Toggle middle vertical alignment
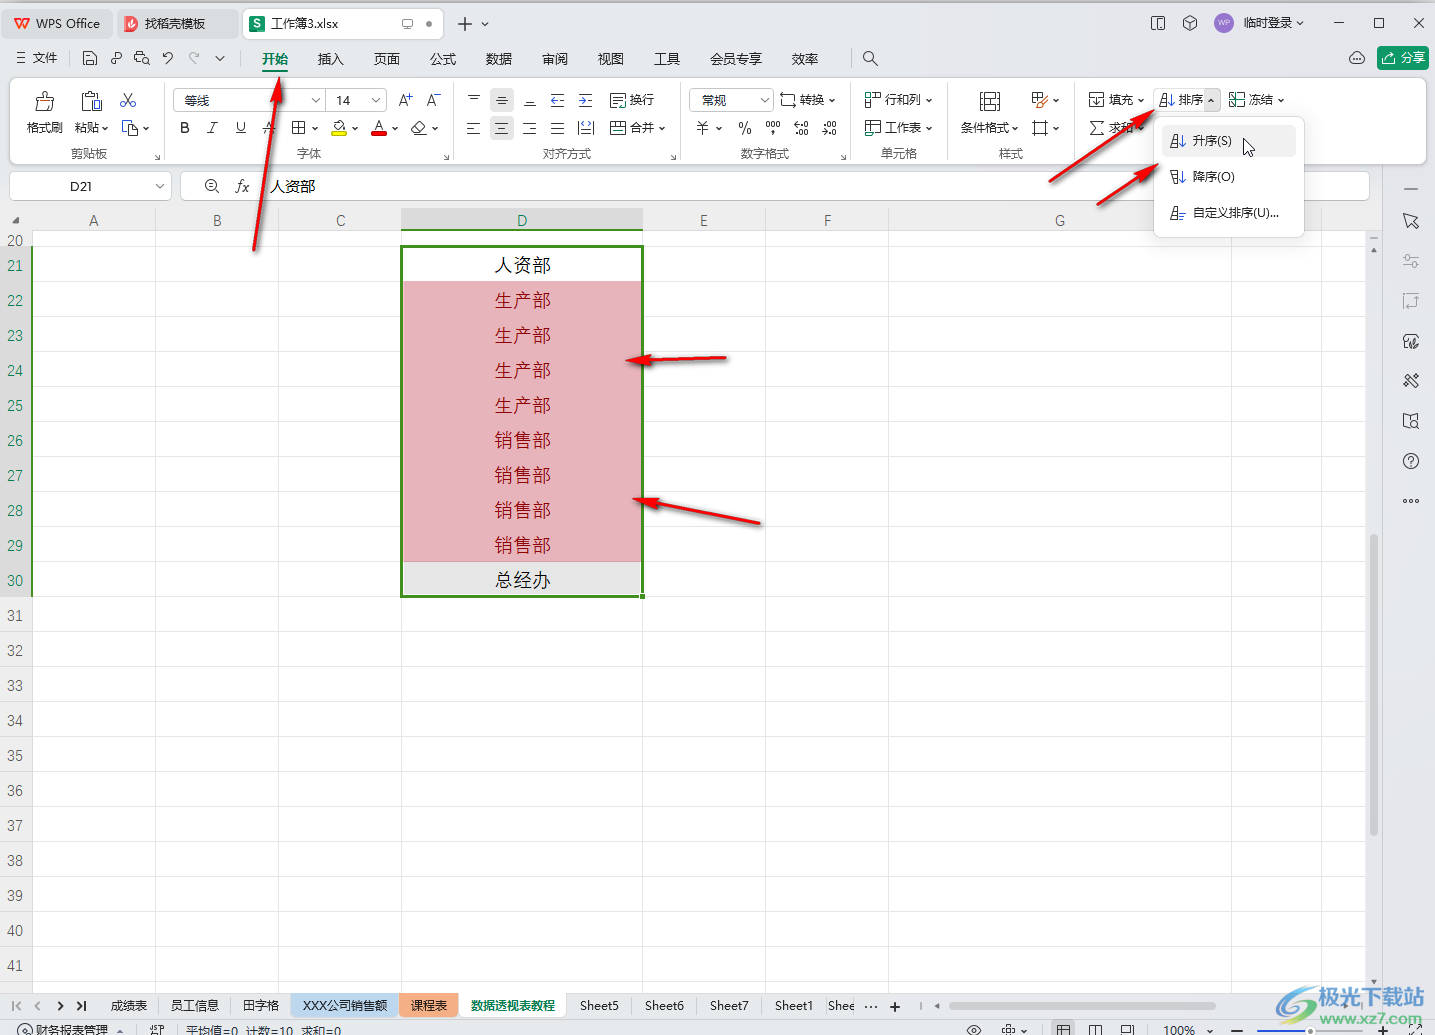Viewport: 1435px width, 1035px height. coord(501,100)
